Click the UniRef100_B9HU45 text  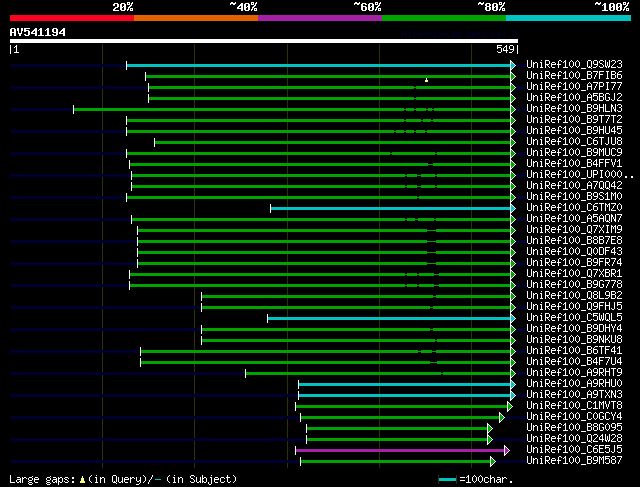coord(574,131)
